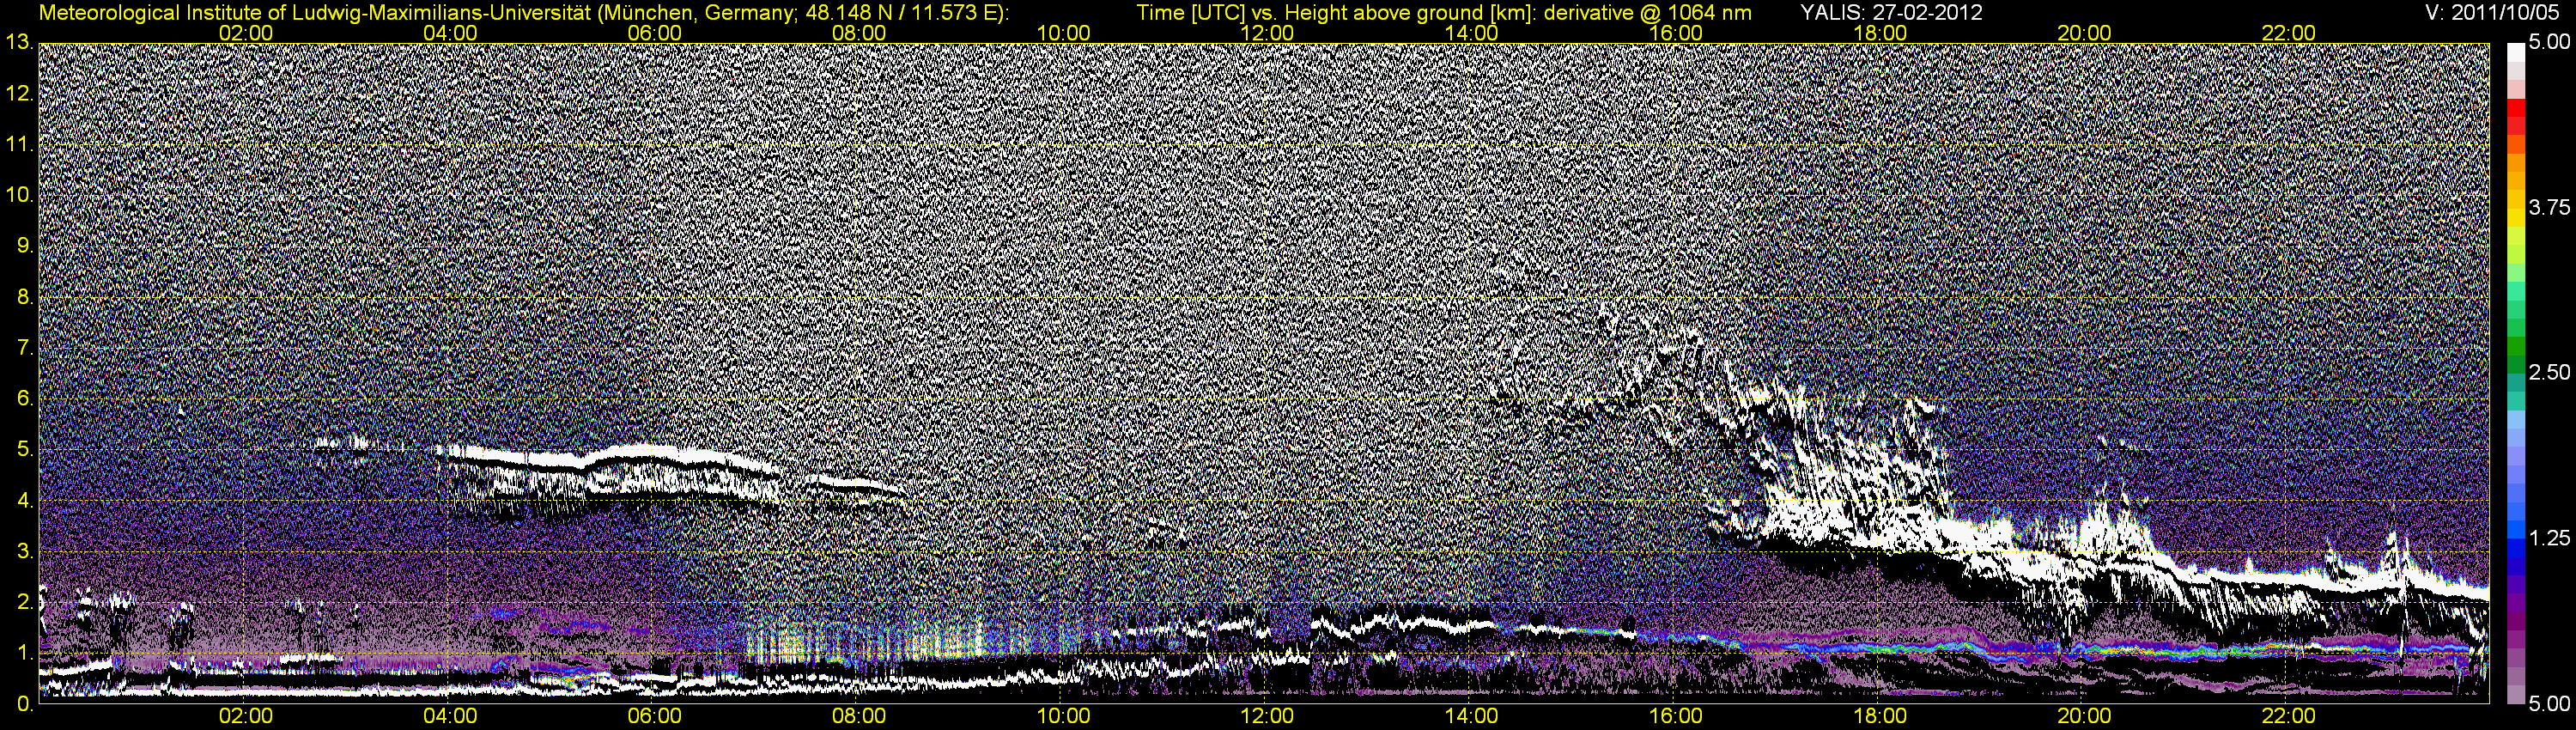2576x730 pixels.
Task: Click the 2 km height axis label
Action: tap(25, 603)
